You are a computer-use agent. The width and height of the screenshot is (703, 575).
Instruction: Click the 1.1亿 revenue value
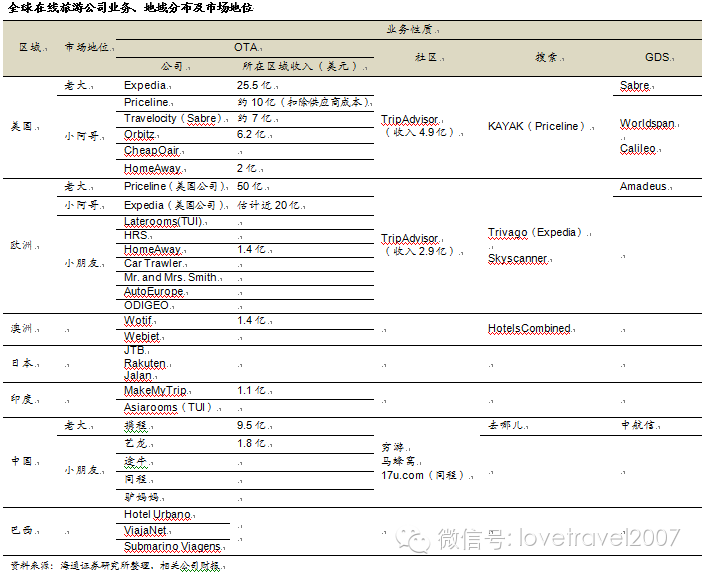click(252, 391)
